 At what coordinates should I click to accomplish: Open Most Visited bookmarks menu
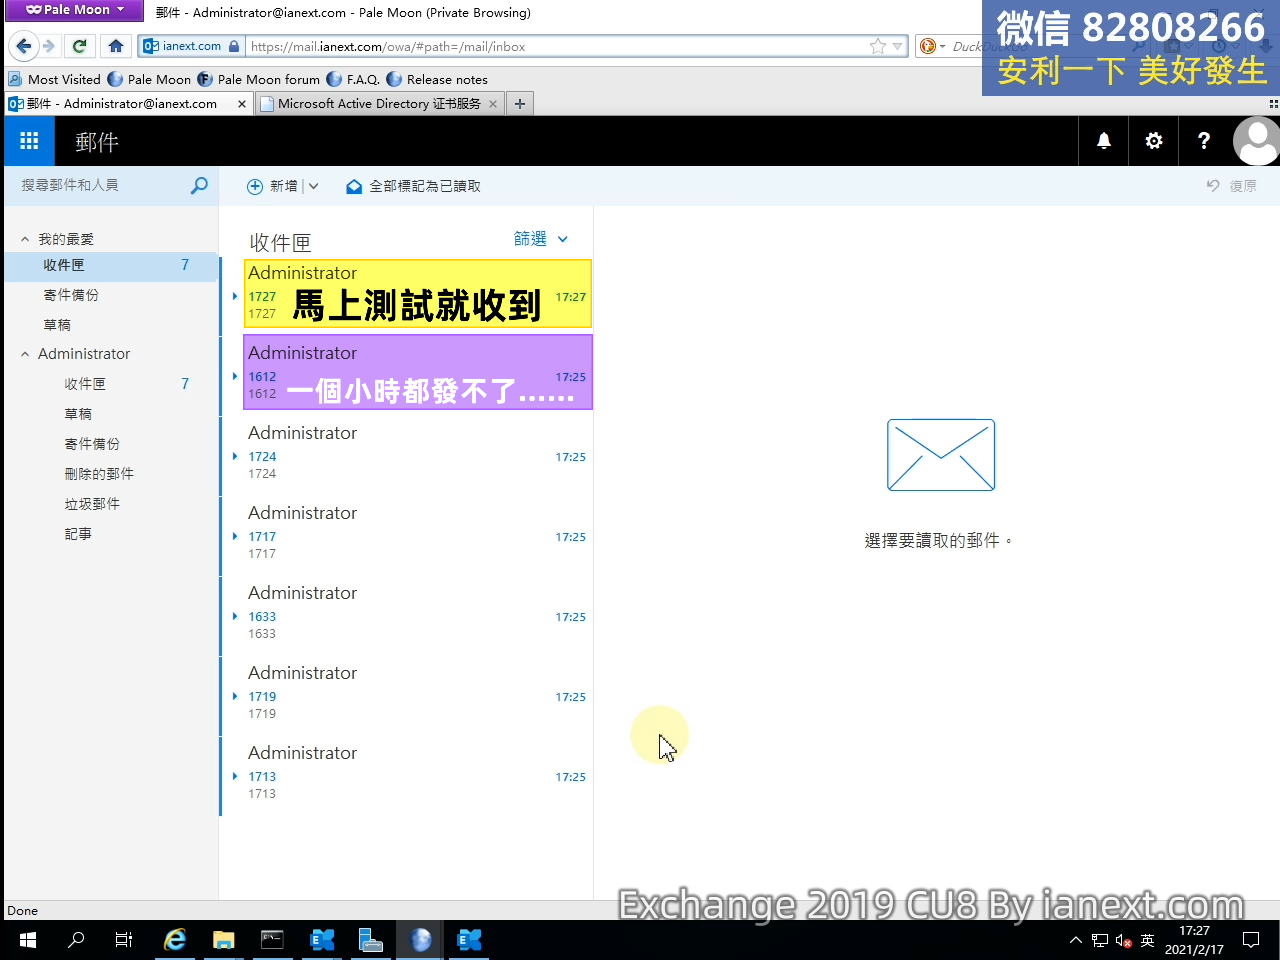pos(55,79)
